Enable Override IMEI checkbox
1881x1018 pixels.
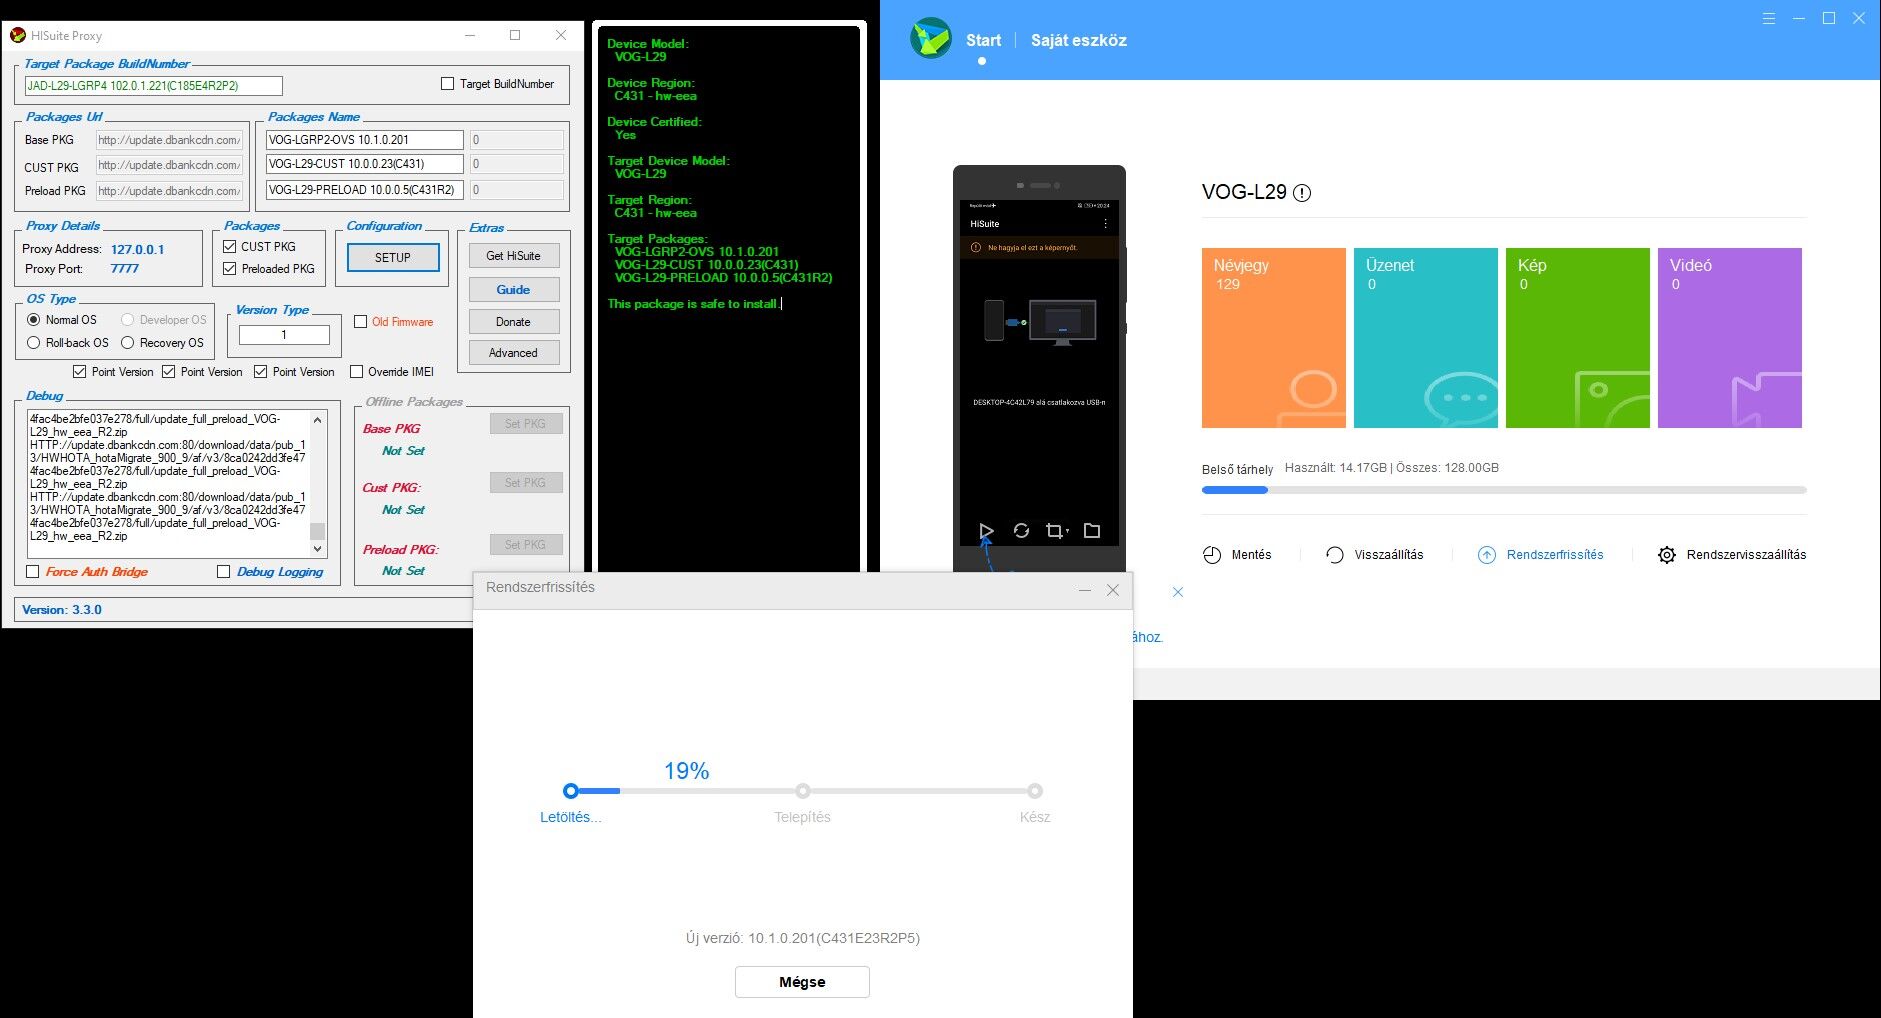pyautogui.click(x=357, y=372)
